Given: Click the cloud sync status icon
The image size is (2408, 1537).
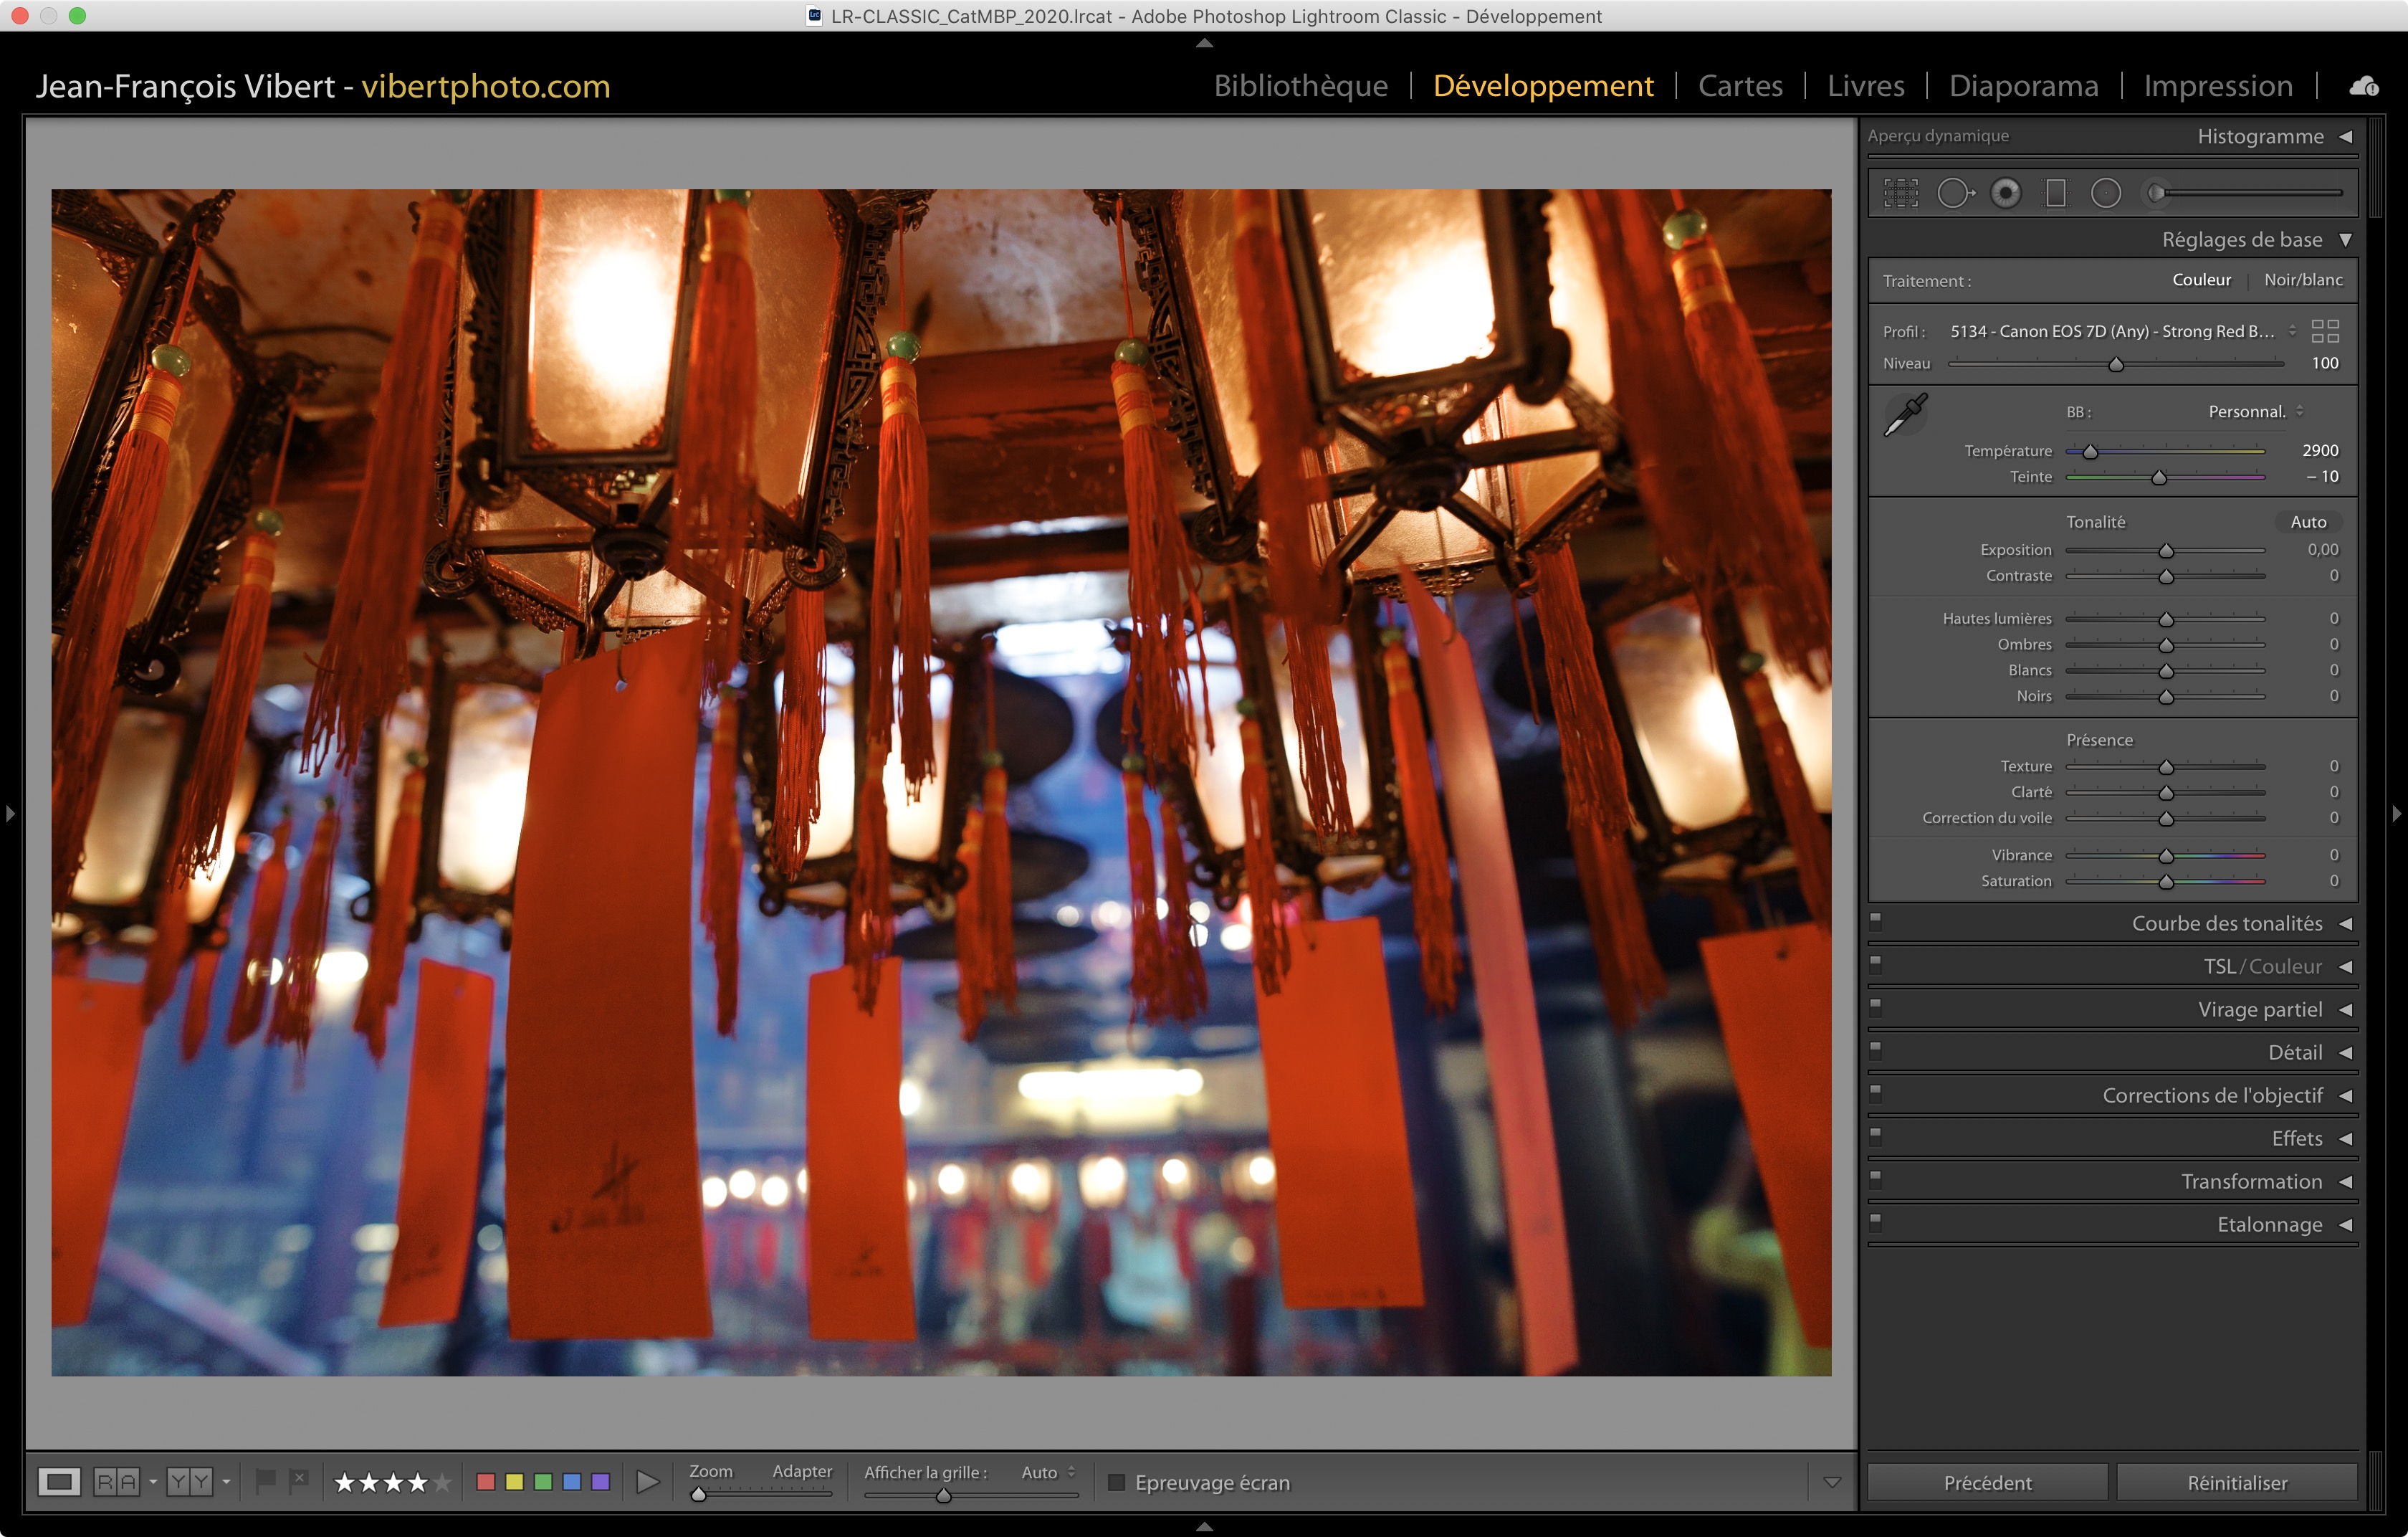Looking at the screenshot, I should [2364, 86].
